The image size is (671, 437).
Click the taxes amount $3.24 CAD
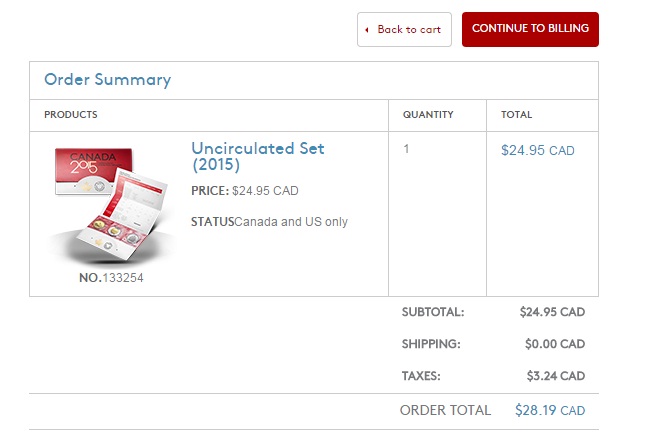pos(555,376)
